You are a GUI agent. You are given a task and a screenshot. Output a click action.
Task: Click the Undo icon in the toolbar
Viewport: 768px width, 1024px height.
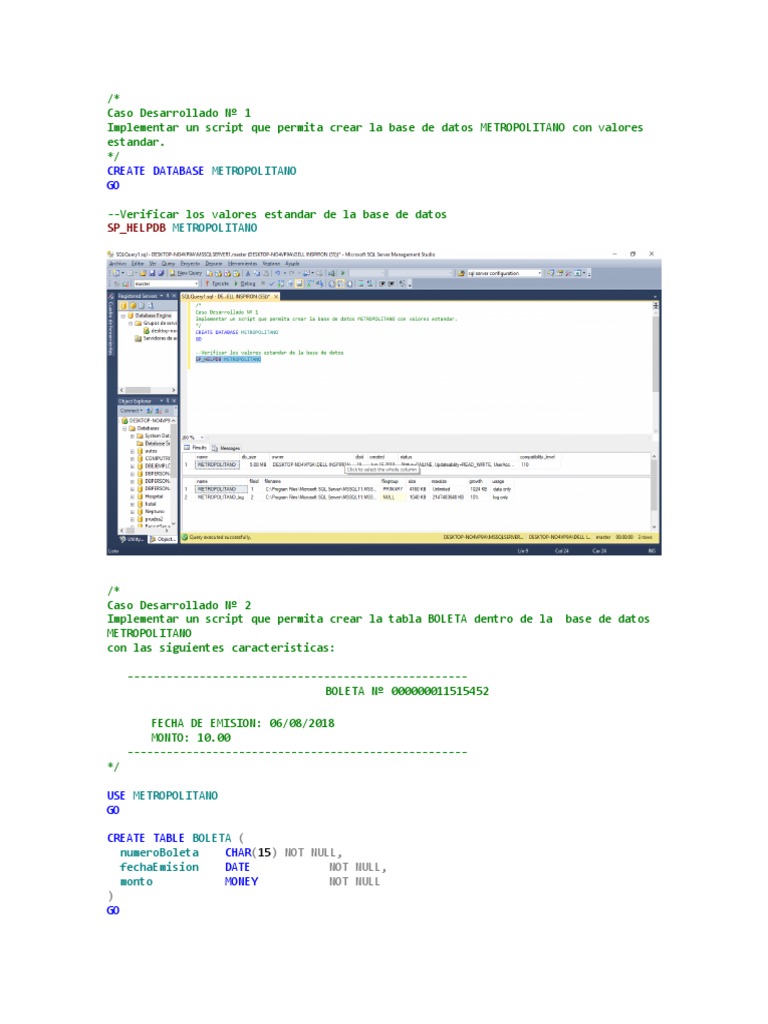coord(278,274)
